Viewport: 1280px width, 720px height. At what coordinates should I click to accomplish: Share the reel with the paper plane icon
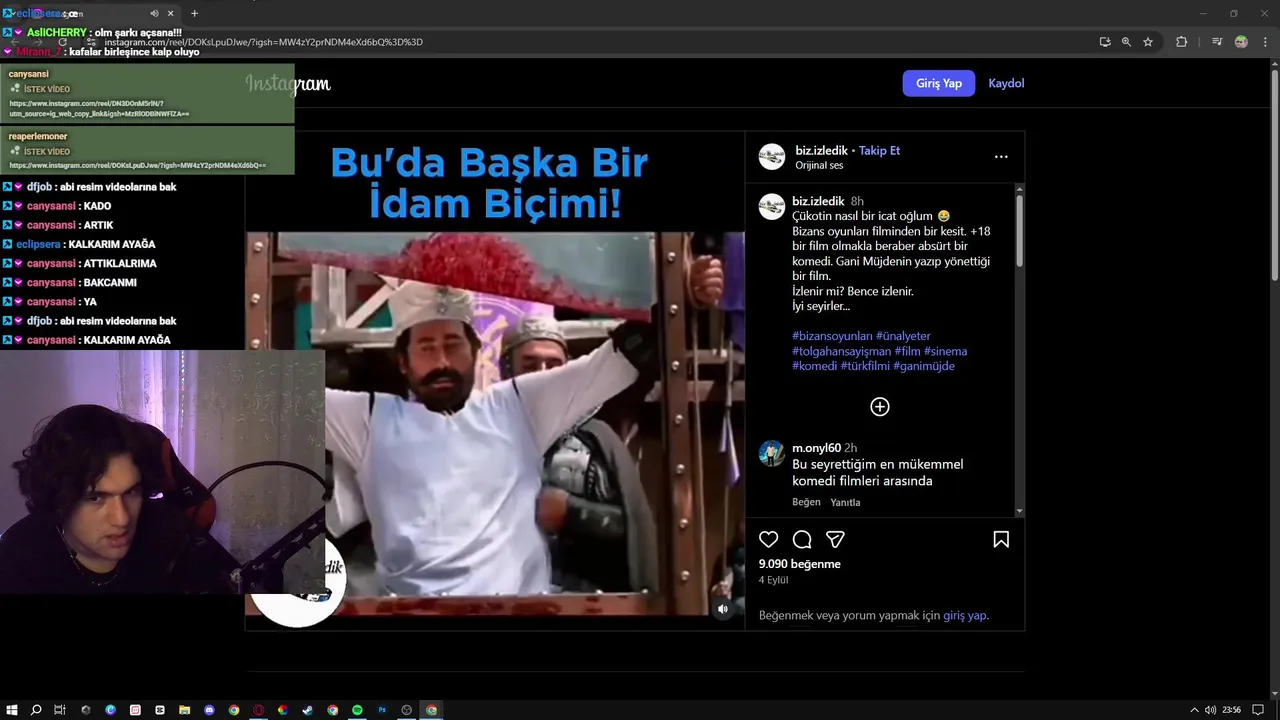(x=835, y=540)
